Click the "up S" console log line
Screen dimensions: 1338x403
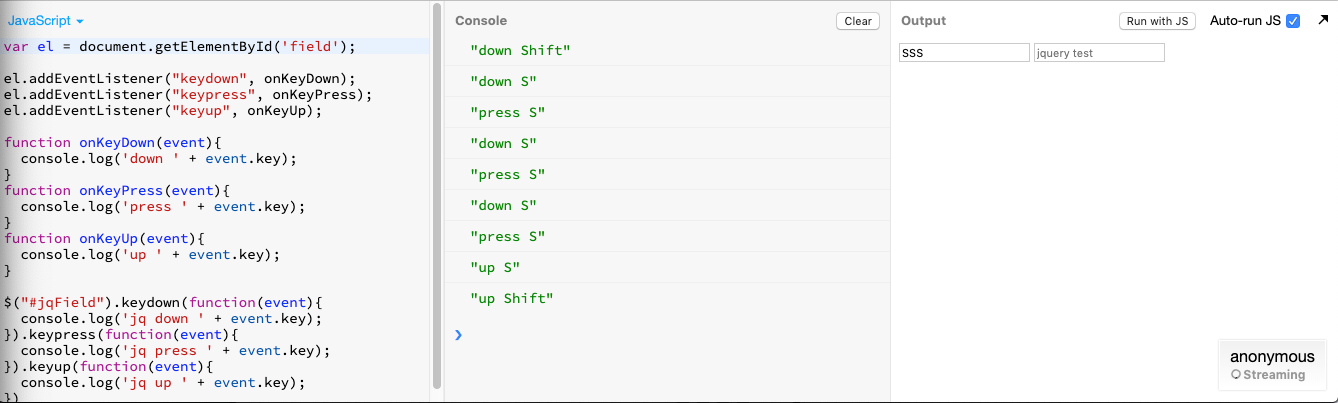(x=495, y=268)
